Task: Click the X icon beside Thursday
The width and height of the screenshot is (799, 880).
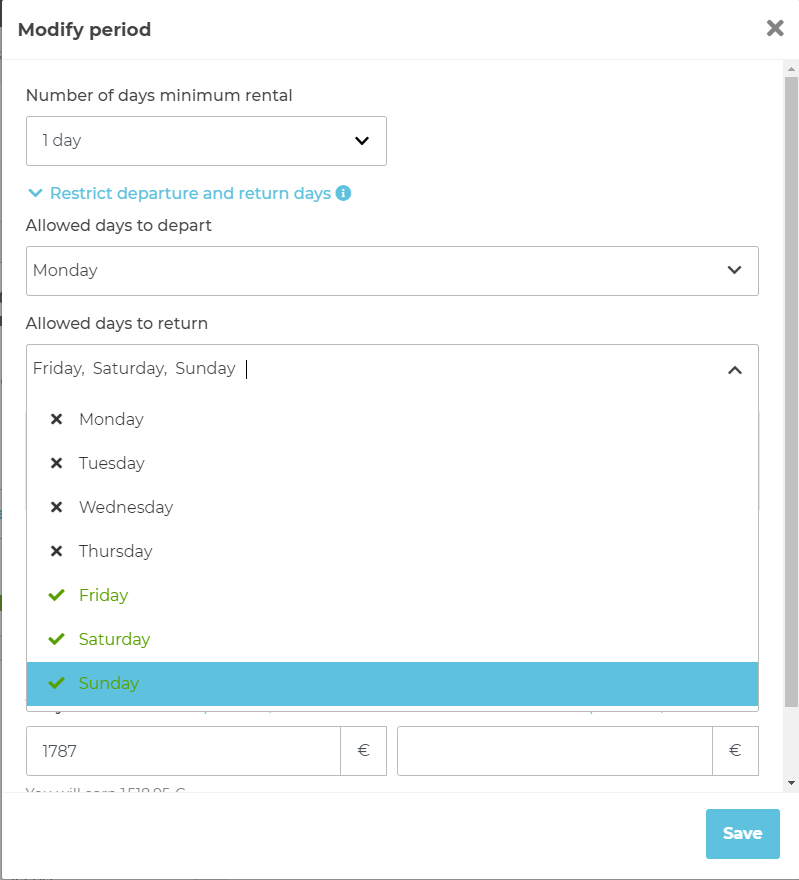Action: tap(56, 551)
